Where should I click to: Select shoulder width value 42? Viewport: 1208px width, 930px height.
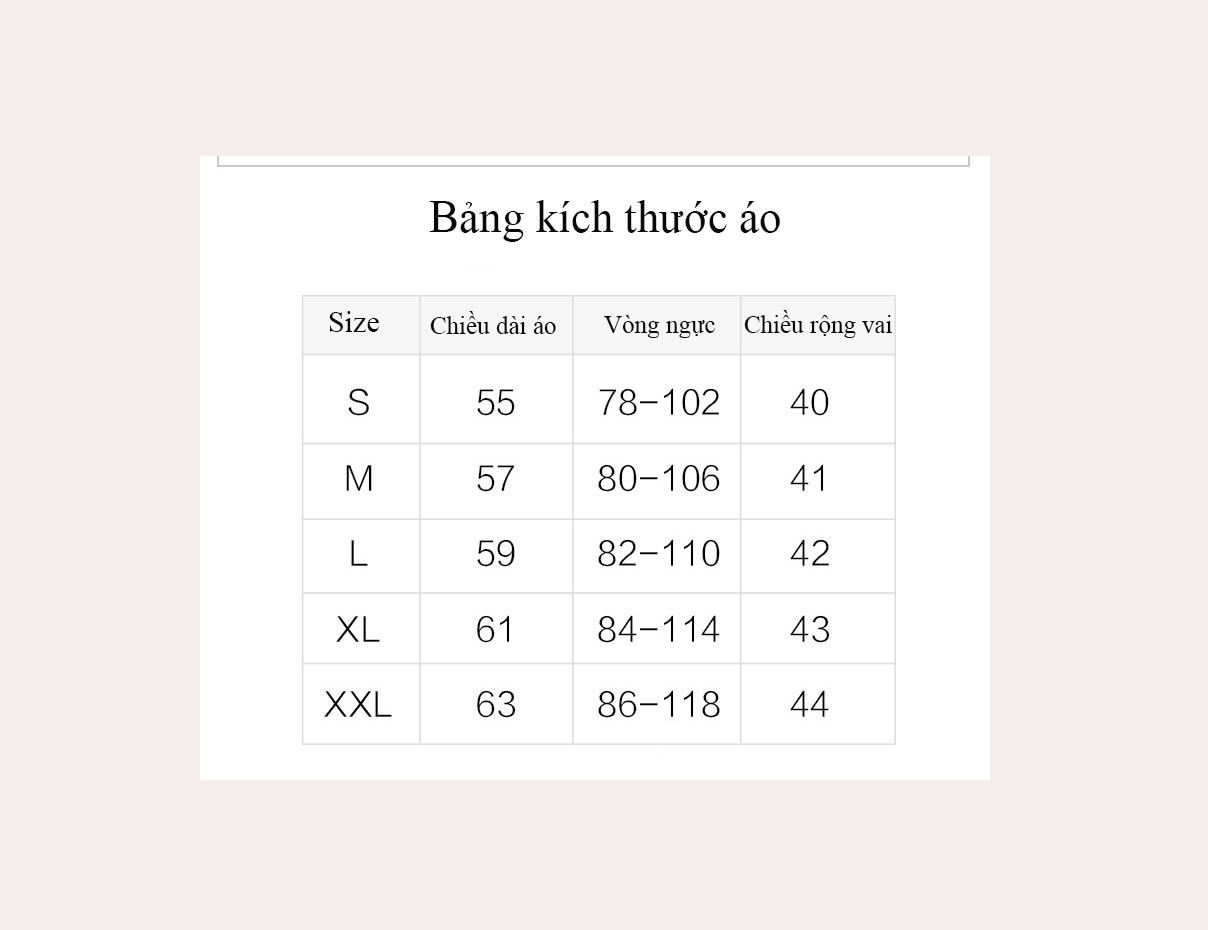pos(810,554)
